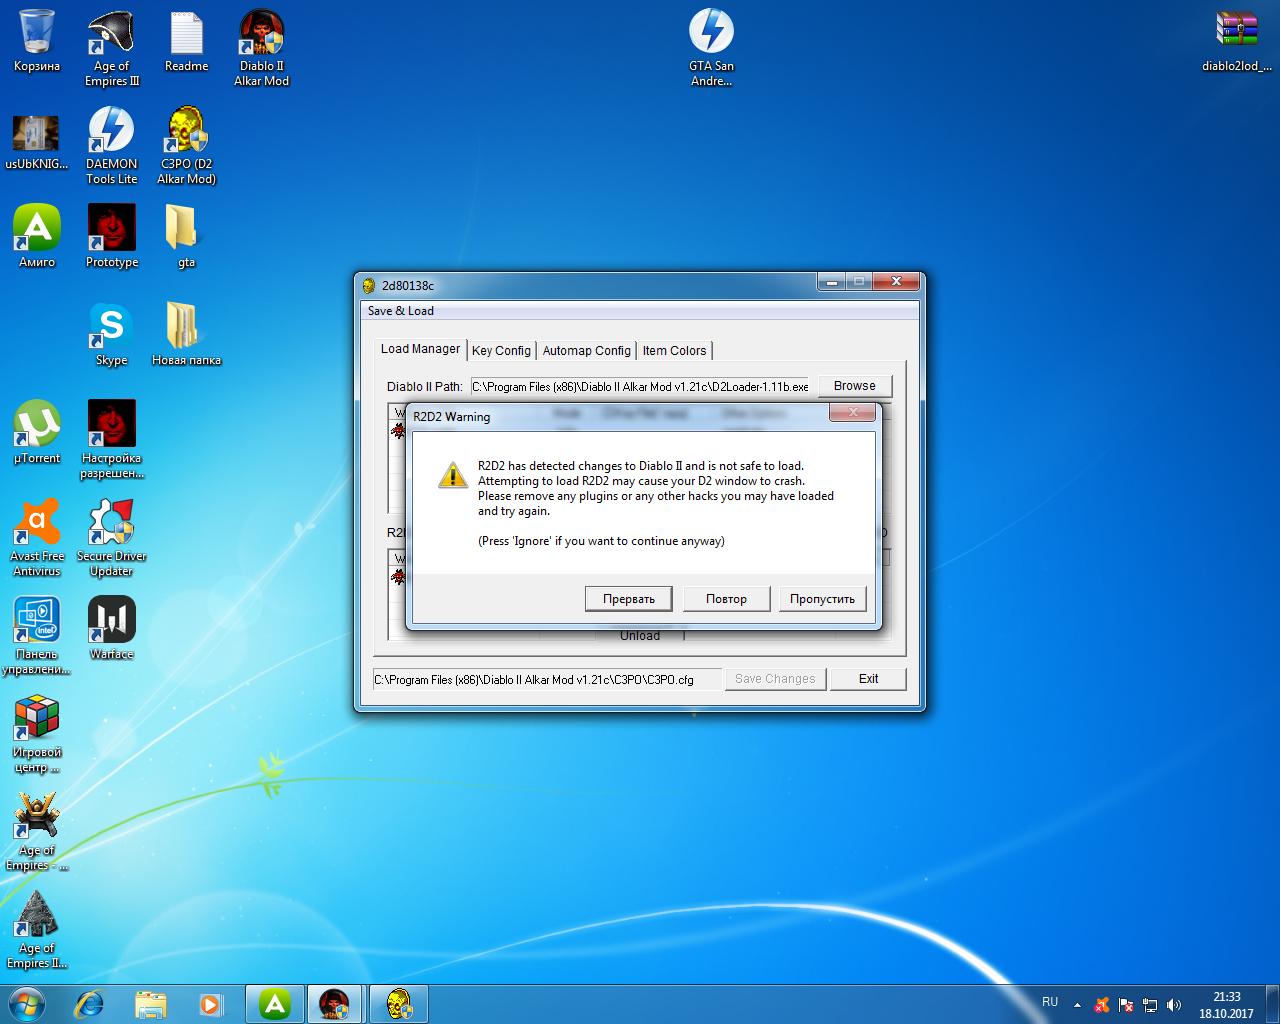Open the diablo2lod archive on the desktop
Image resolution: width=1280 pixels, height=1024 pixels.
tap(1237, 42)
